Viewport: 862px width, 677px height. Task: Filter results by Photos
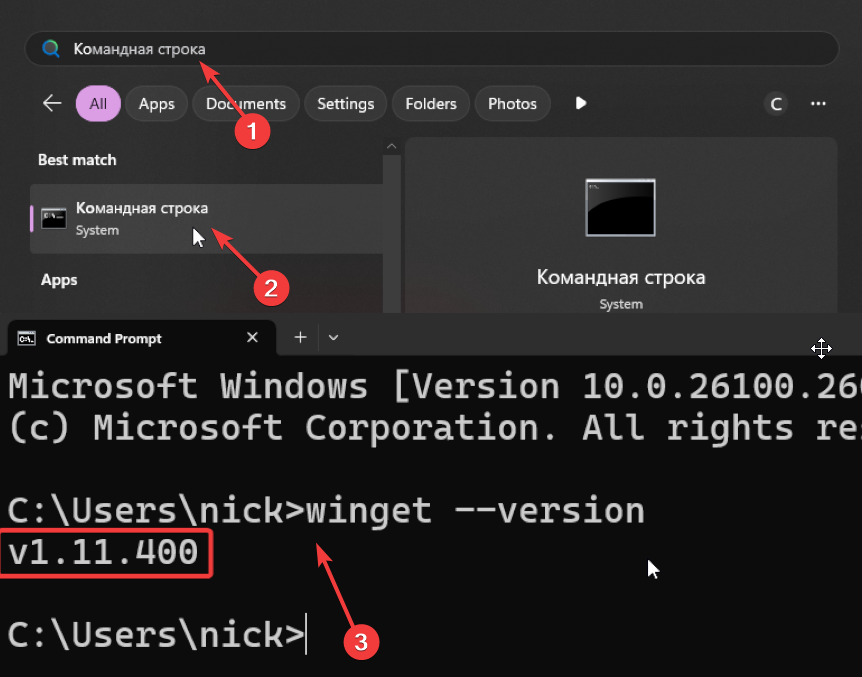pyautogui.click(x=512, y=103)
